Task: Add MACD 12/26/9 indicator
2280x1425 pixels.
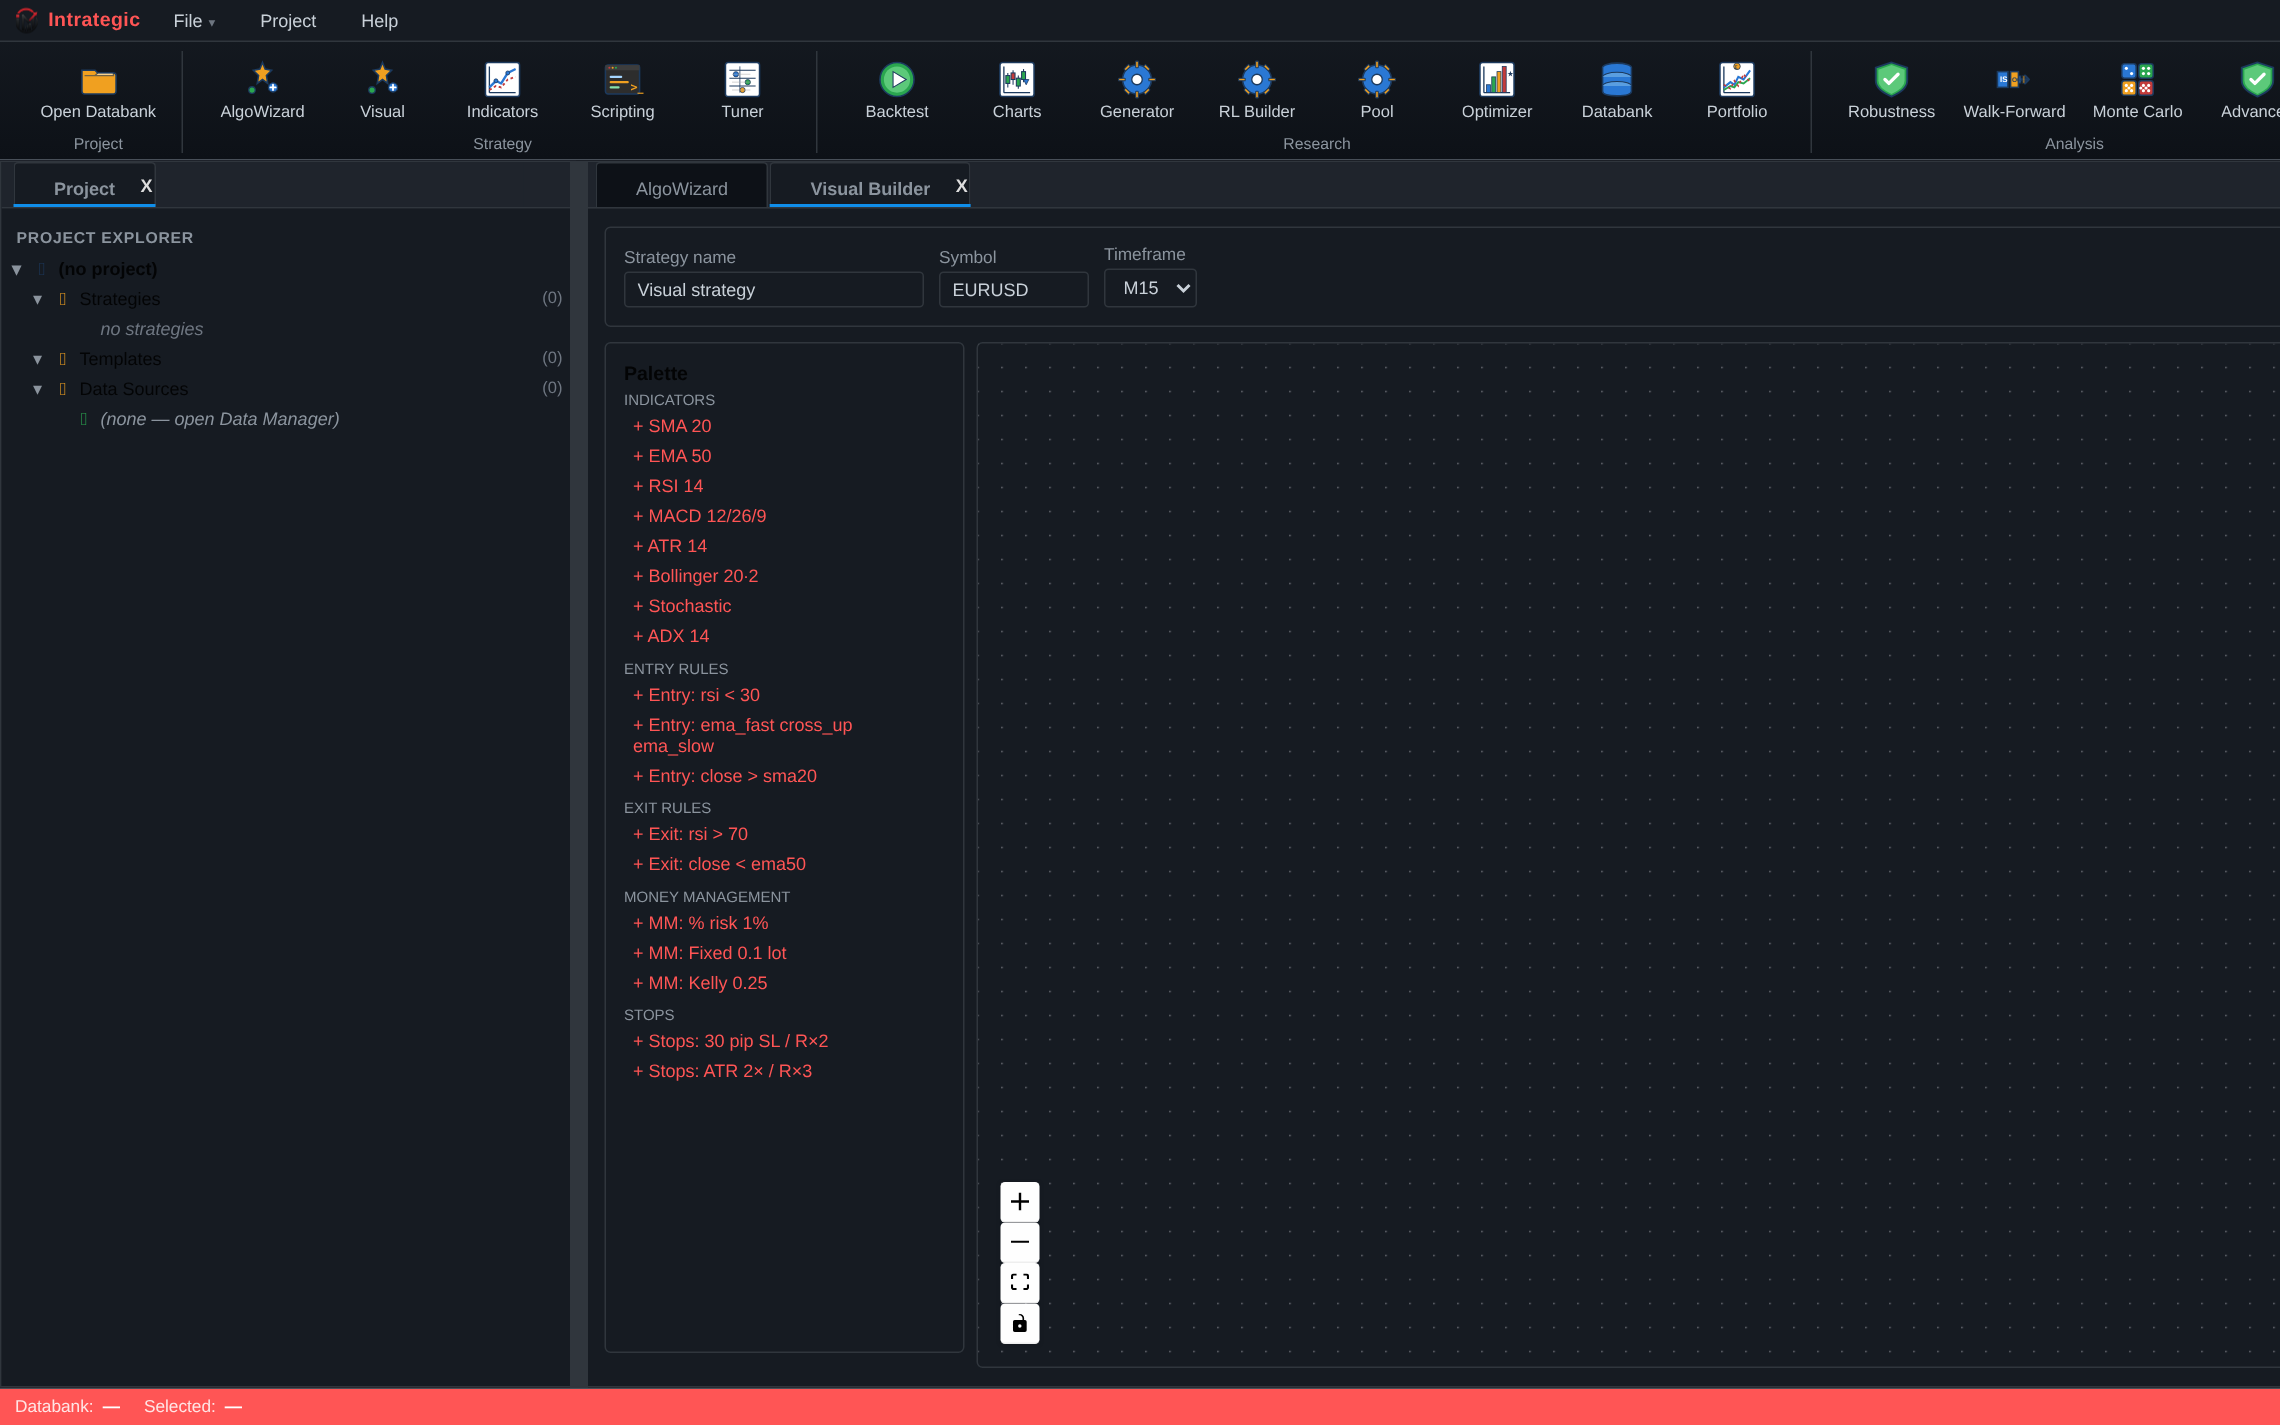Action: coord(700,516)
